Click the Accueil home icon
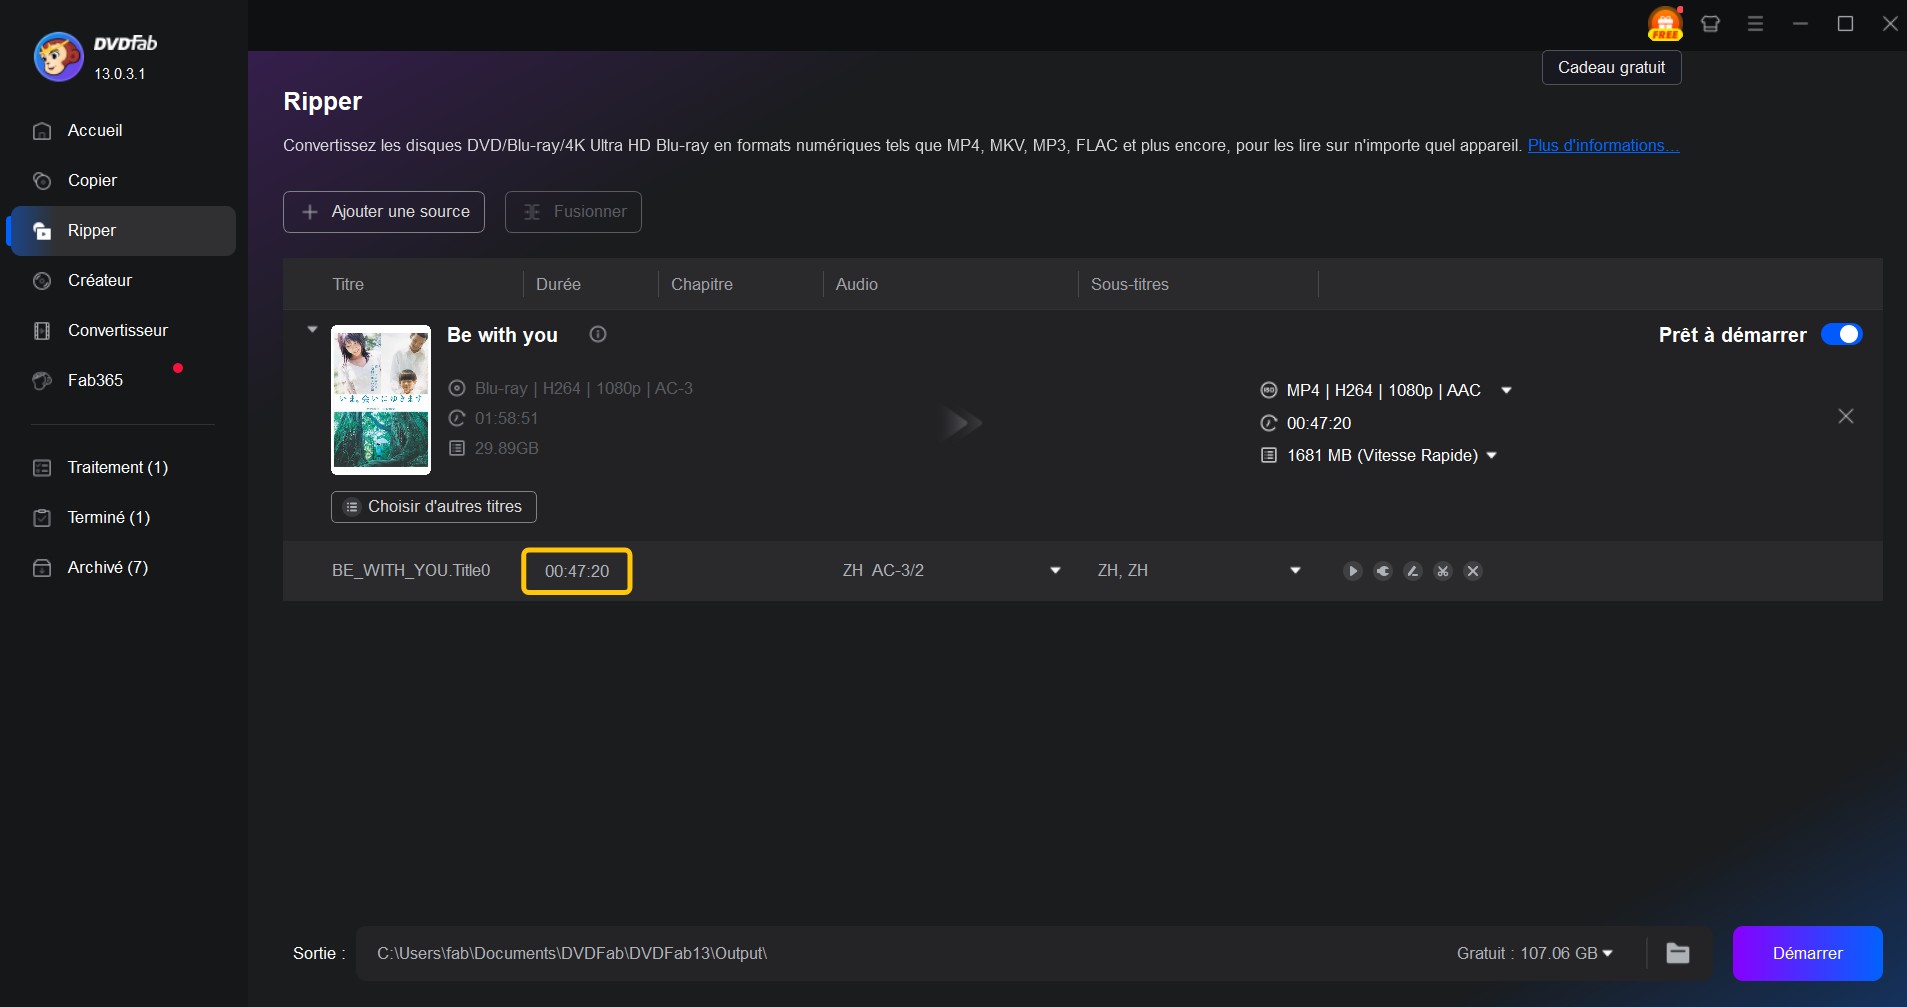The height and width of the screenshot is (1007, 1907). pyautogui.click(x=42, y=131)
